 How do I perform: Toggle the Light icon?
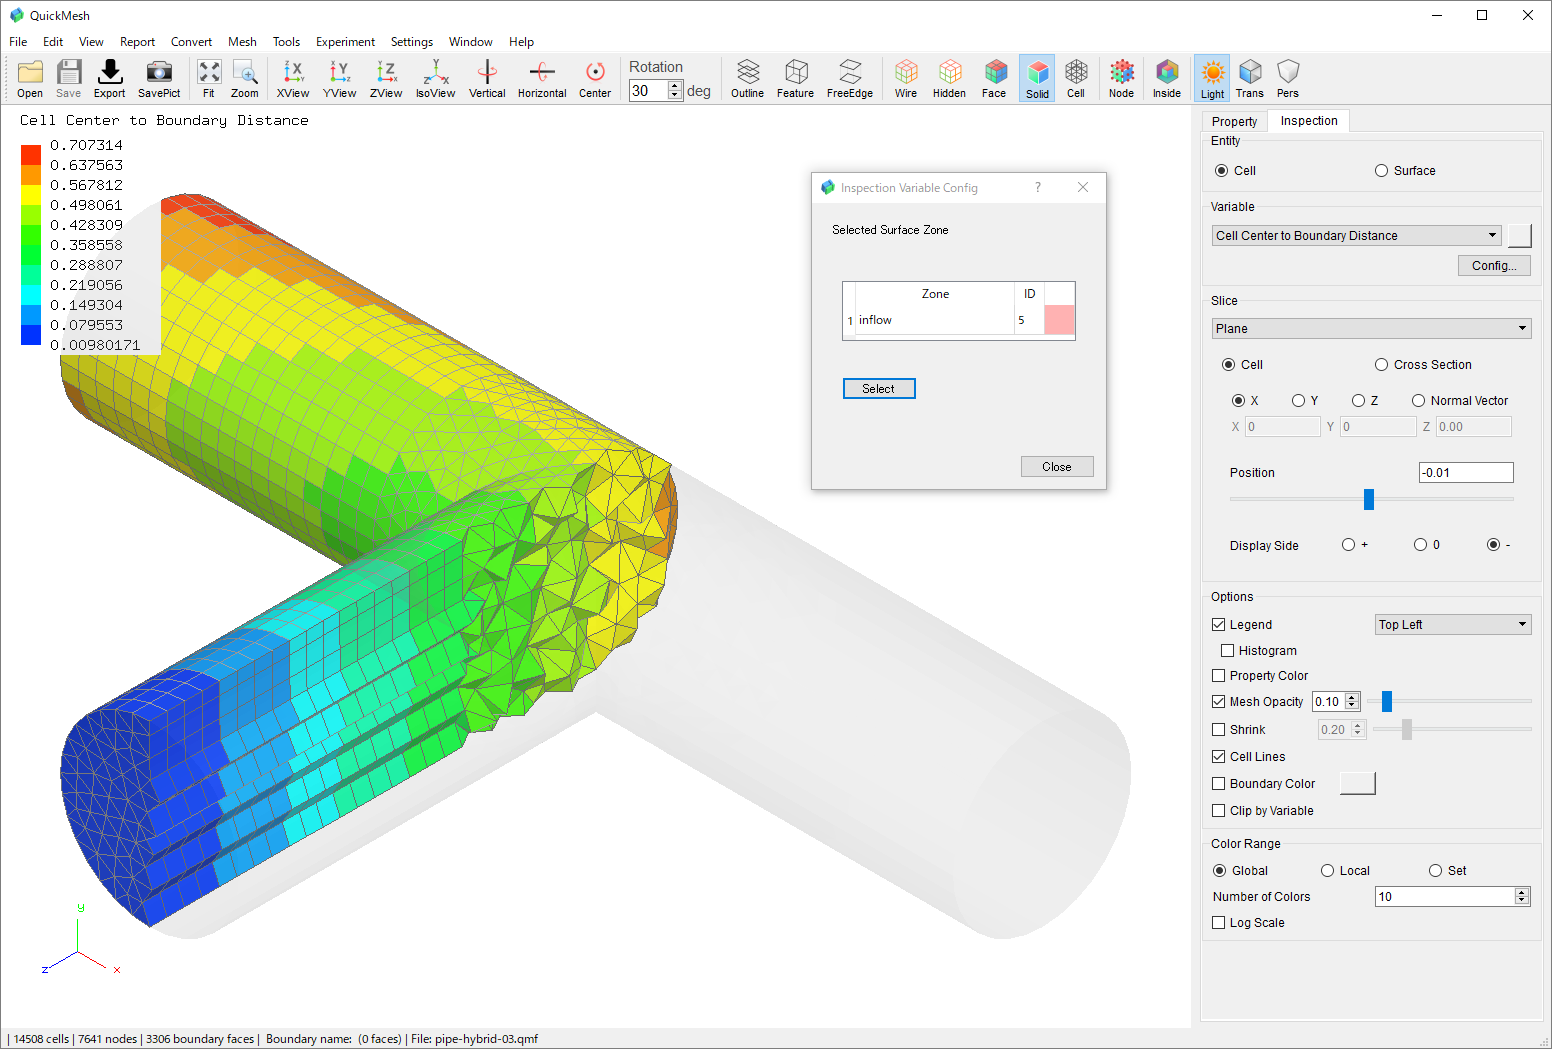coord(1212,78)
